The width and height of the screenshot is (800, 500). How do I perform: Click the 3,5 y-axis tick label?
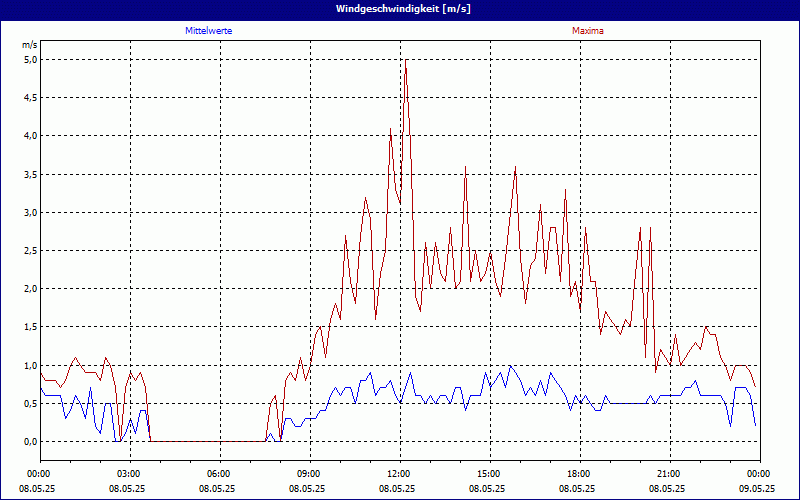(x=29, y=174)
